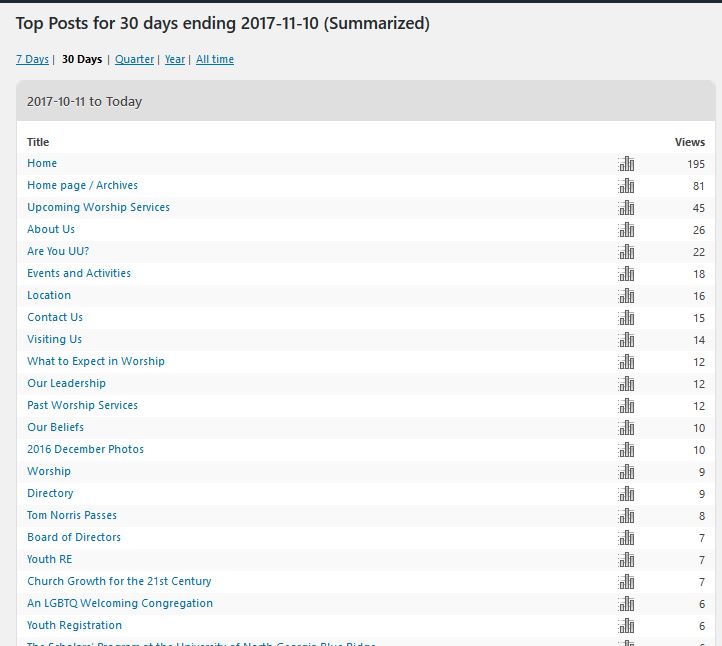This screenshot has height=646, width=722.
Task: Open Home page / Archives link
Action: click(82, 186)
